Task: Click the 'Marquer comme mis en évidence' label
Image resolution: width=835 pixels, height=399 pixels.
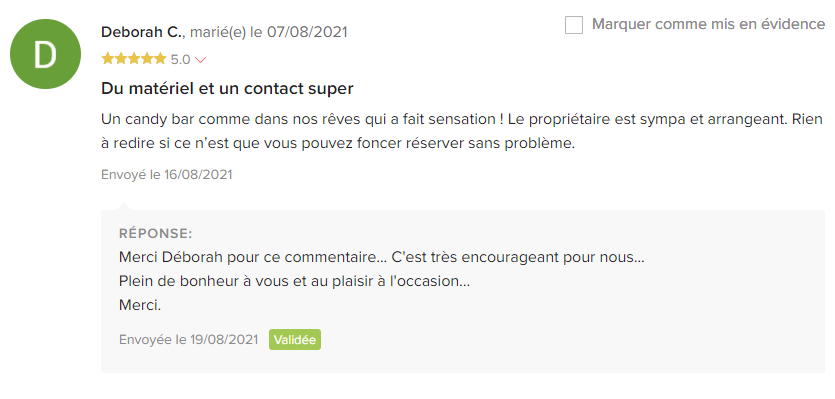Action: pyautogui.click(x=708, y=25)
